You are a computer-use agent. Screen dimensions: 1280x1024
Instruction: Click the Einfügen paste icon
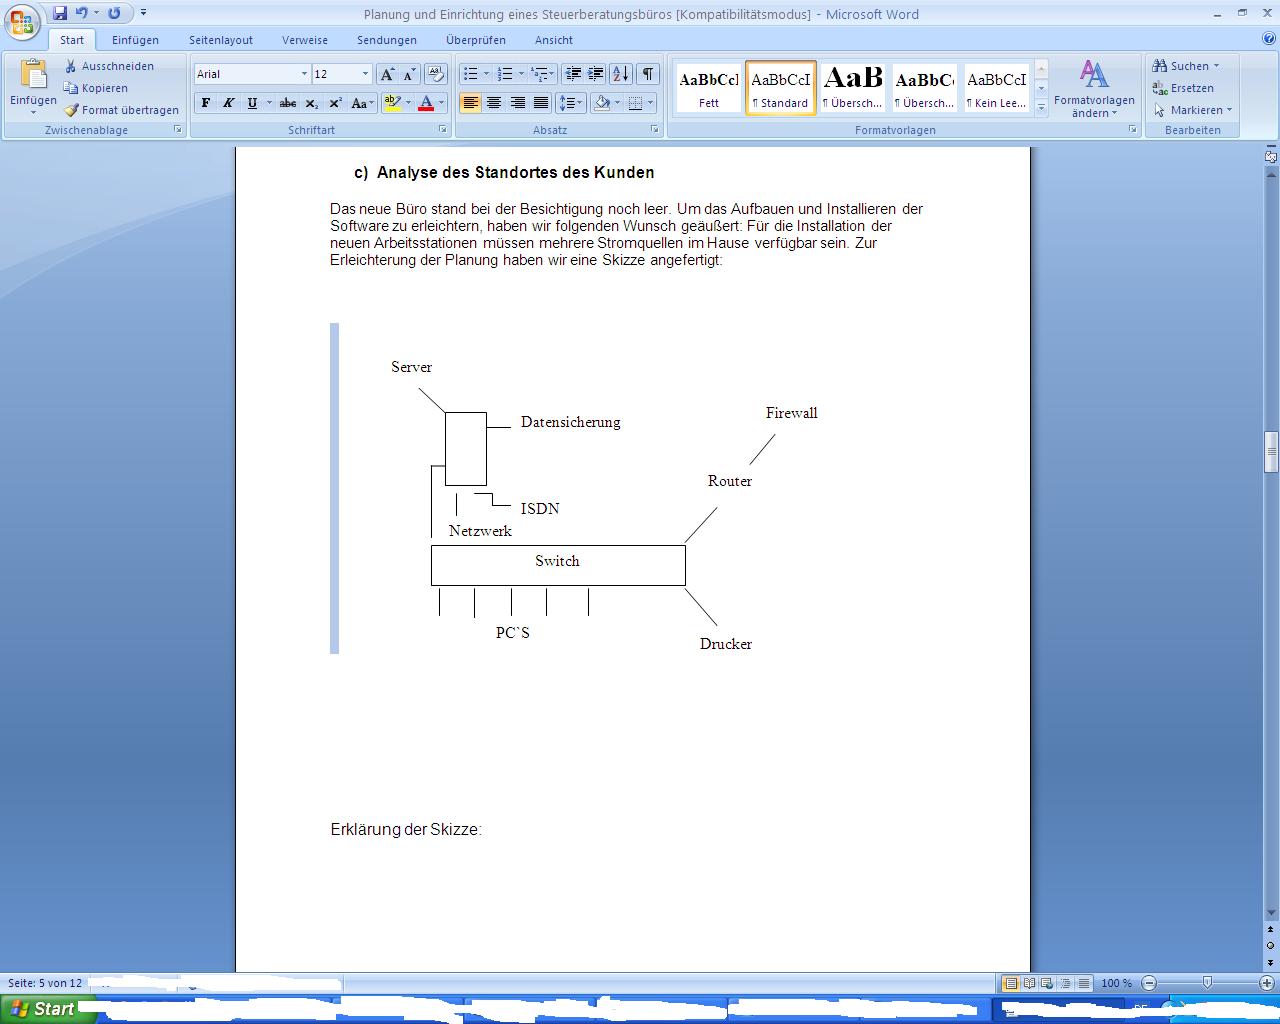coord(33,76)
